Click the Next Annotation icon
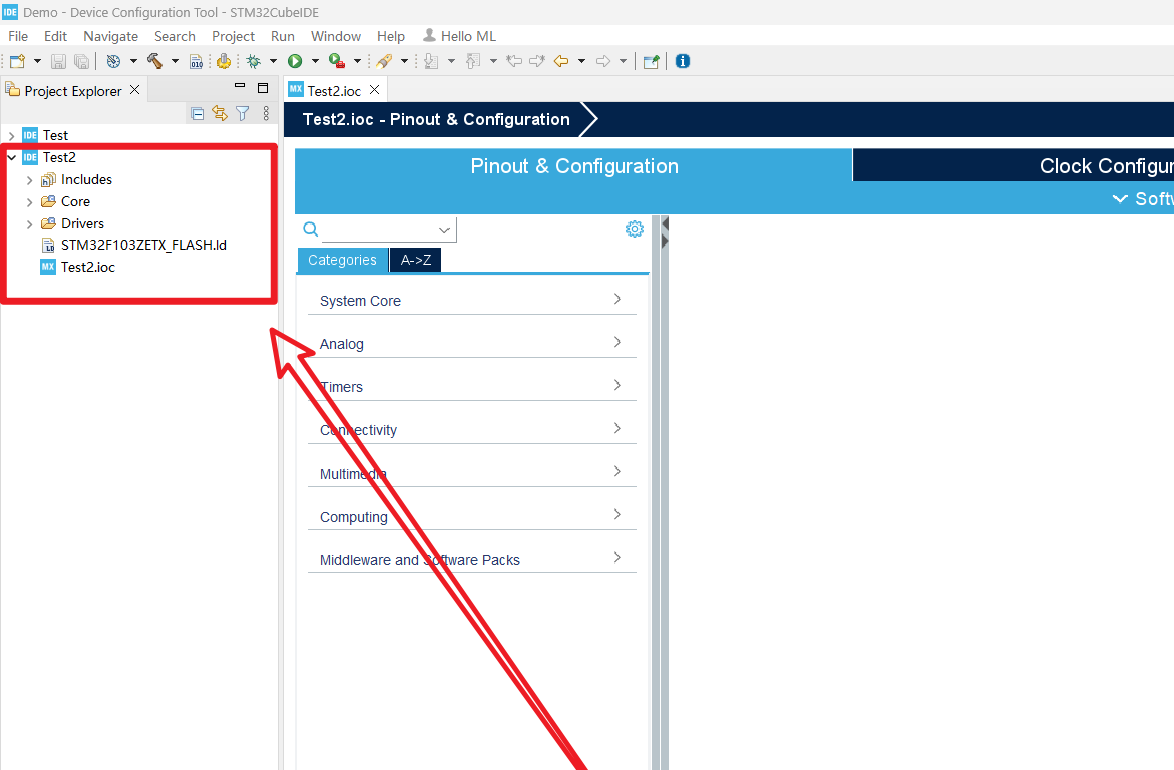This screenshot has height=770, width=1174. coord(431,61)
